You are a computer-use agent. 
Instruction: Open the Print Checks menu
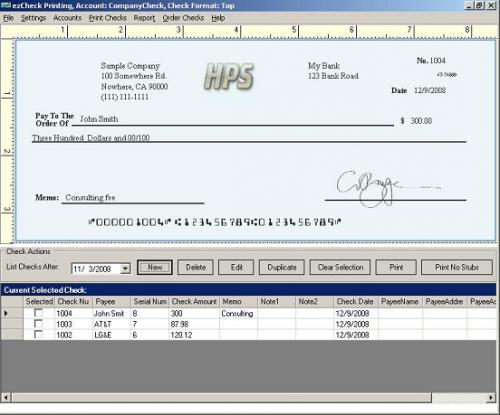(107, 18)
